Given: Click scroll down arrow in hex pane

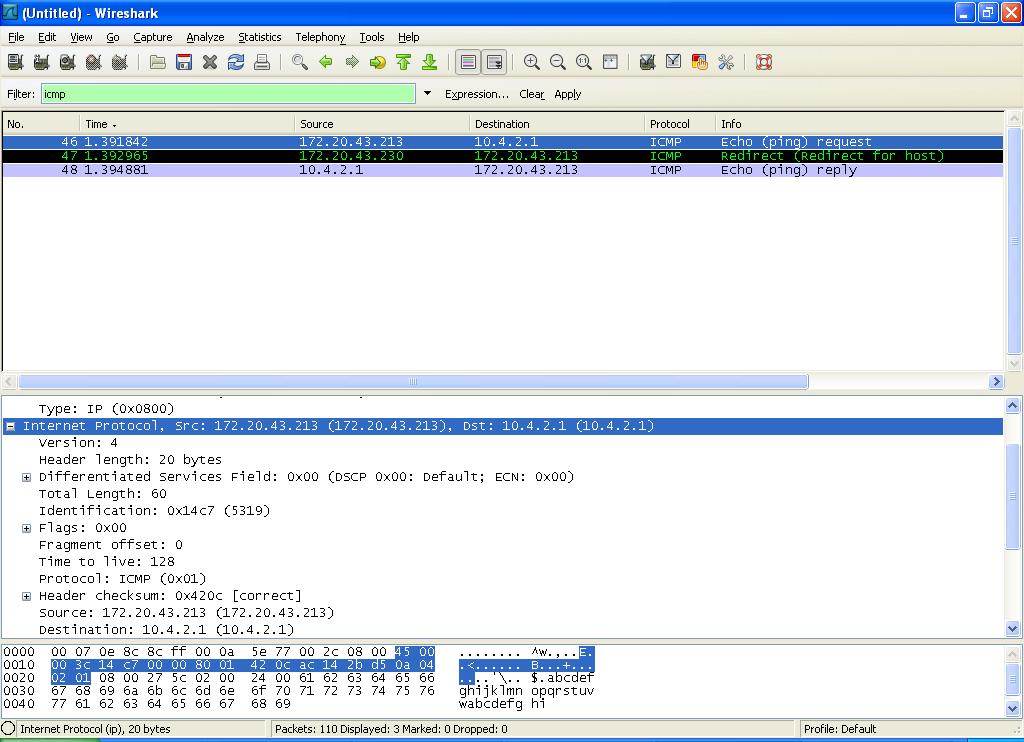Looking at the screenshot, I should [x=1012, y=708].
